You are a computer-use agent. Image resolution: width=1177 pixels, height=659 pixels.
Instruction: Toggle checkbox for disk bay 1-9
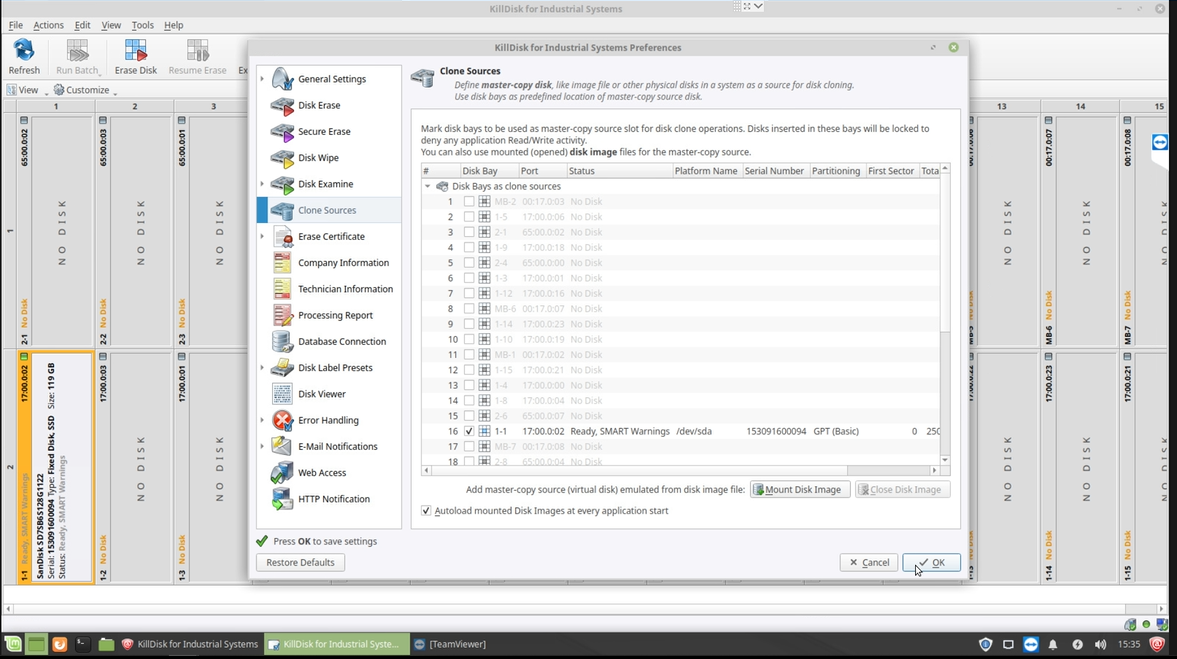(x=469, y=248)
